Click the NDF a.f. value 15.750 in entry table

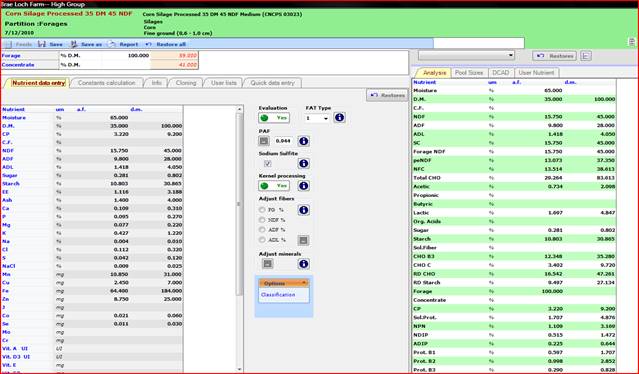point(119,151)
